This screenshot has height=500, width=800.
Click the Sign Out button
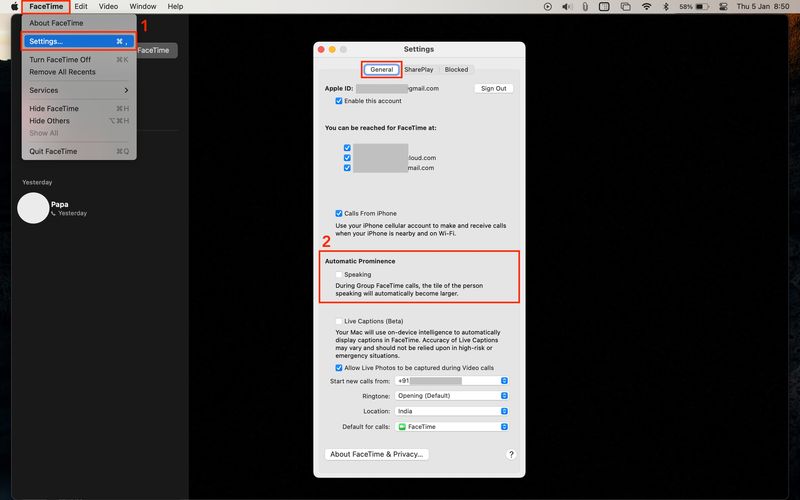pyautogui.click(x=493, y=88)
